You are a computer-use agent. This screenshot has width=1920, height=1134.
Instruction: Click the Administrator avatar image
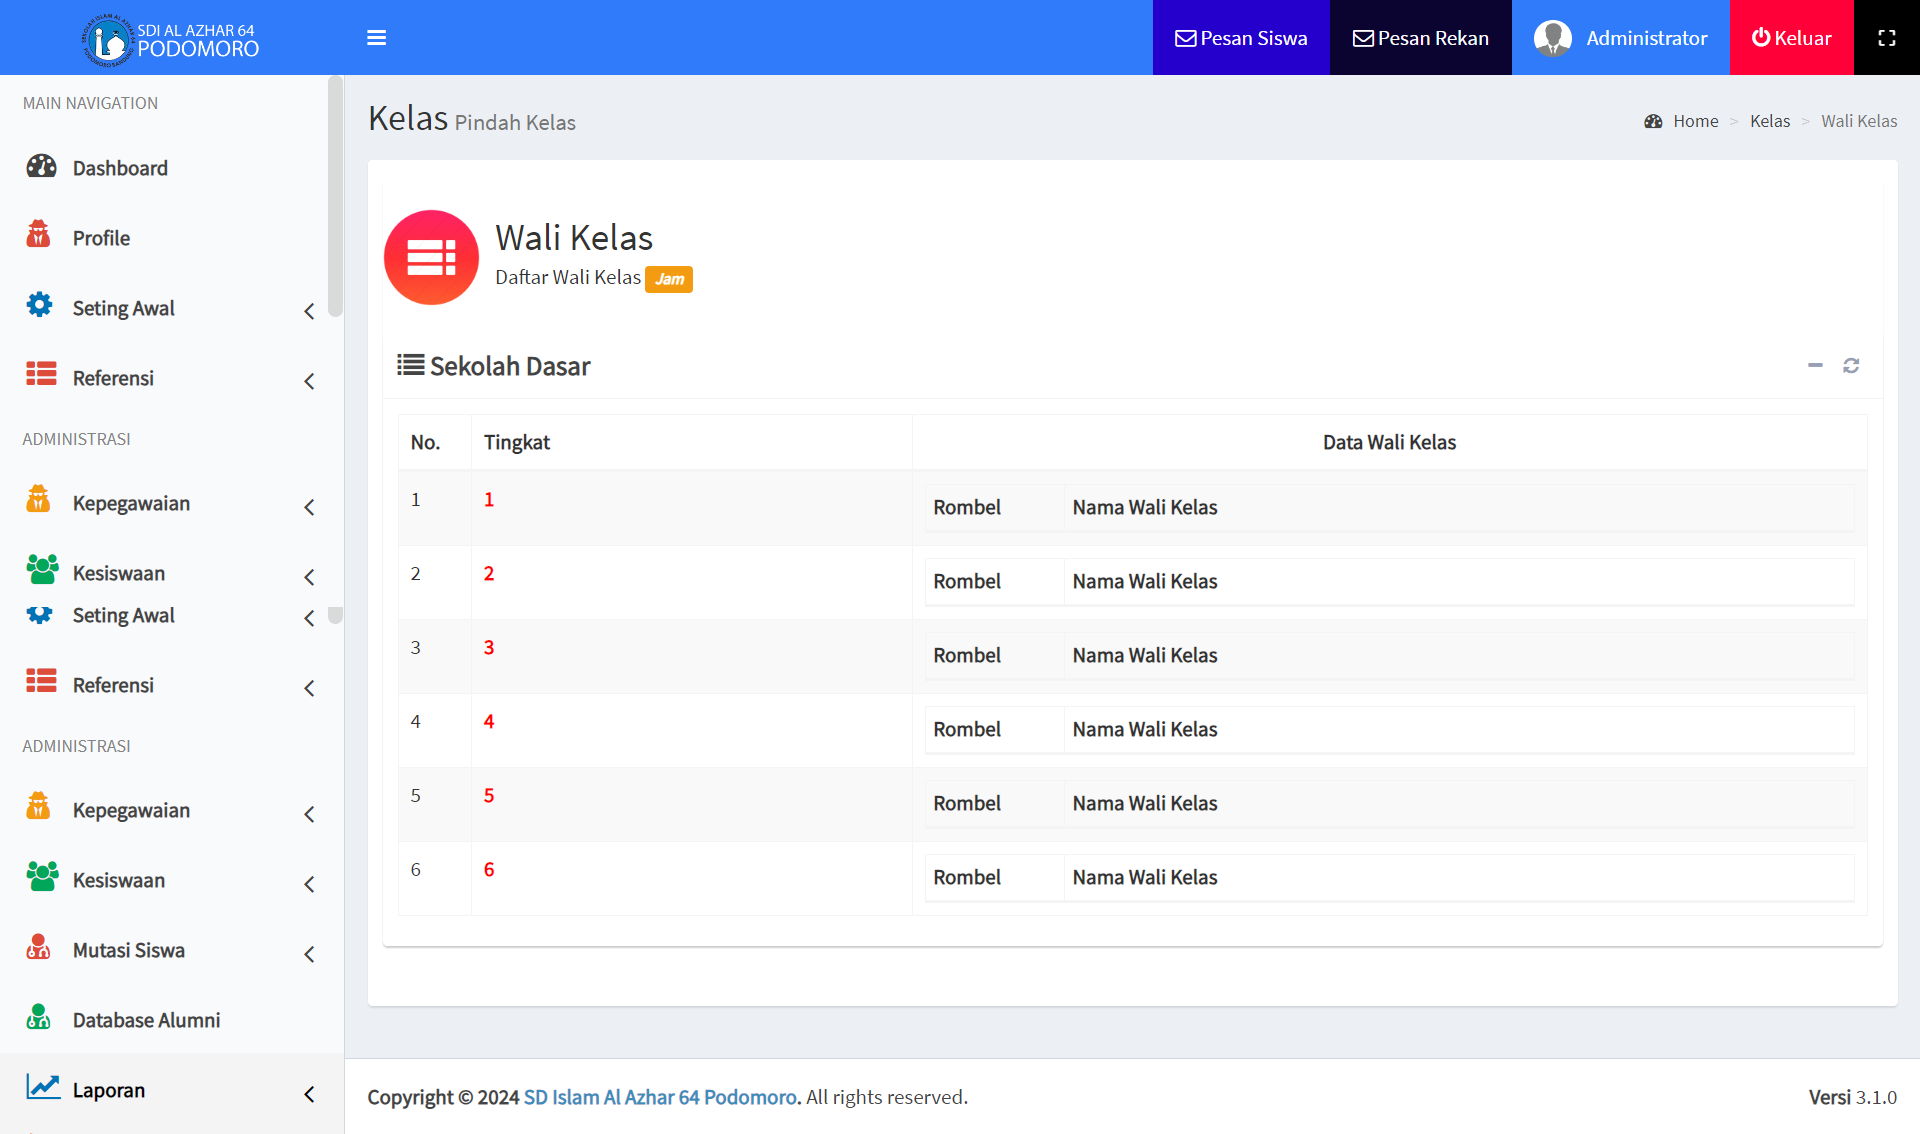(x=1552, y=38)
